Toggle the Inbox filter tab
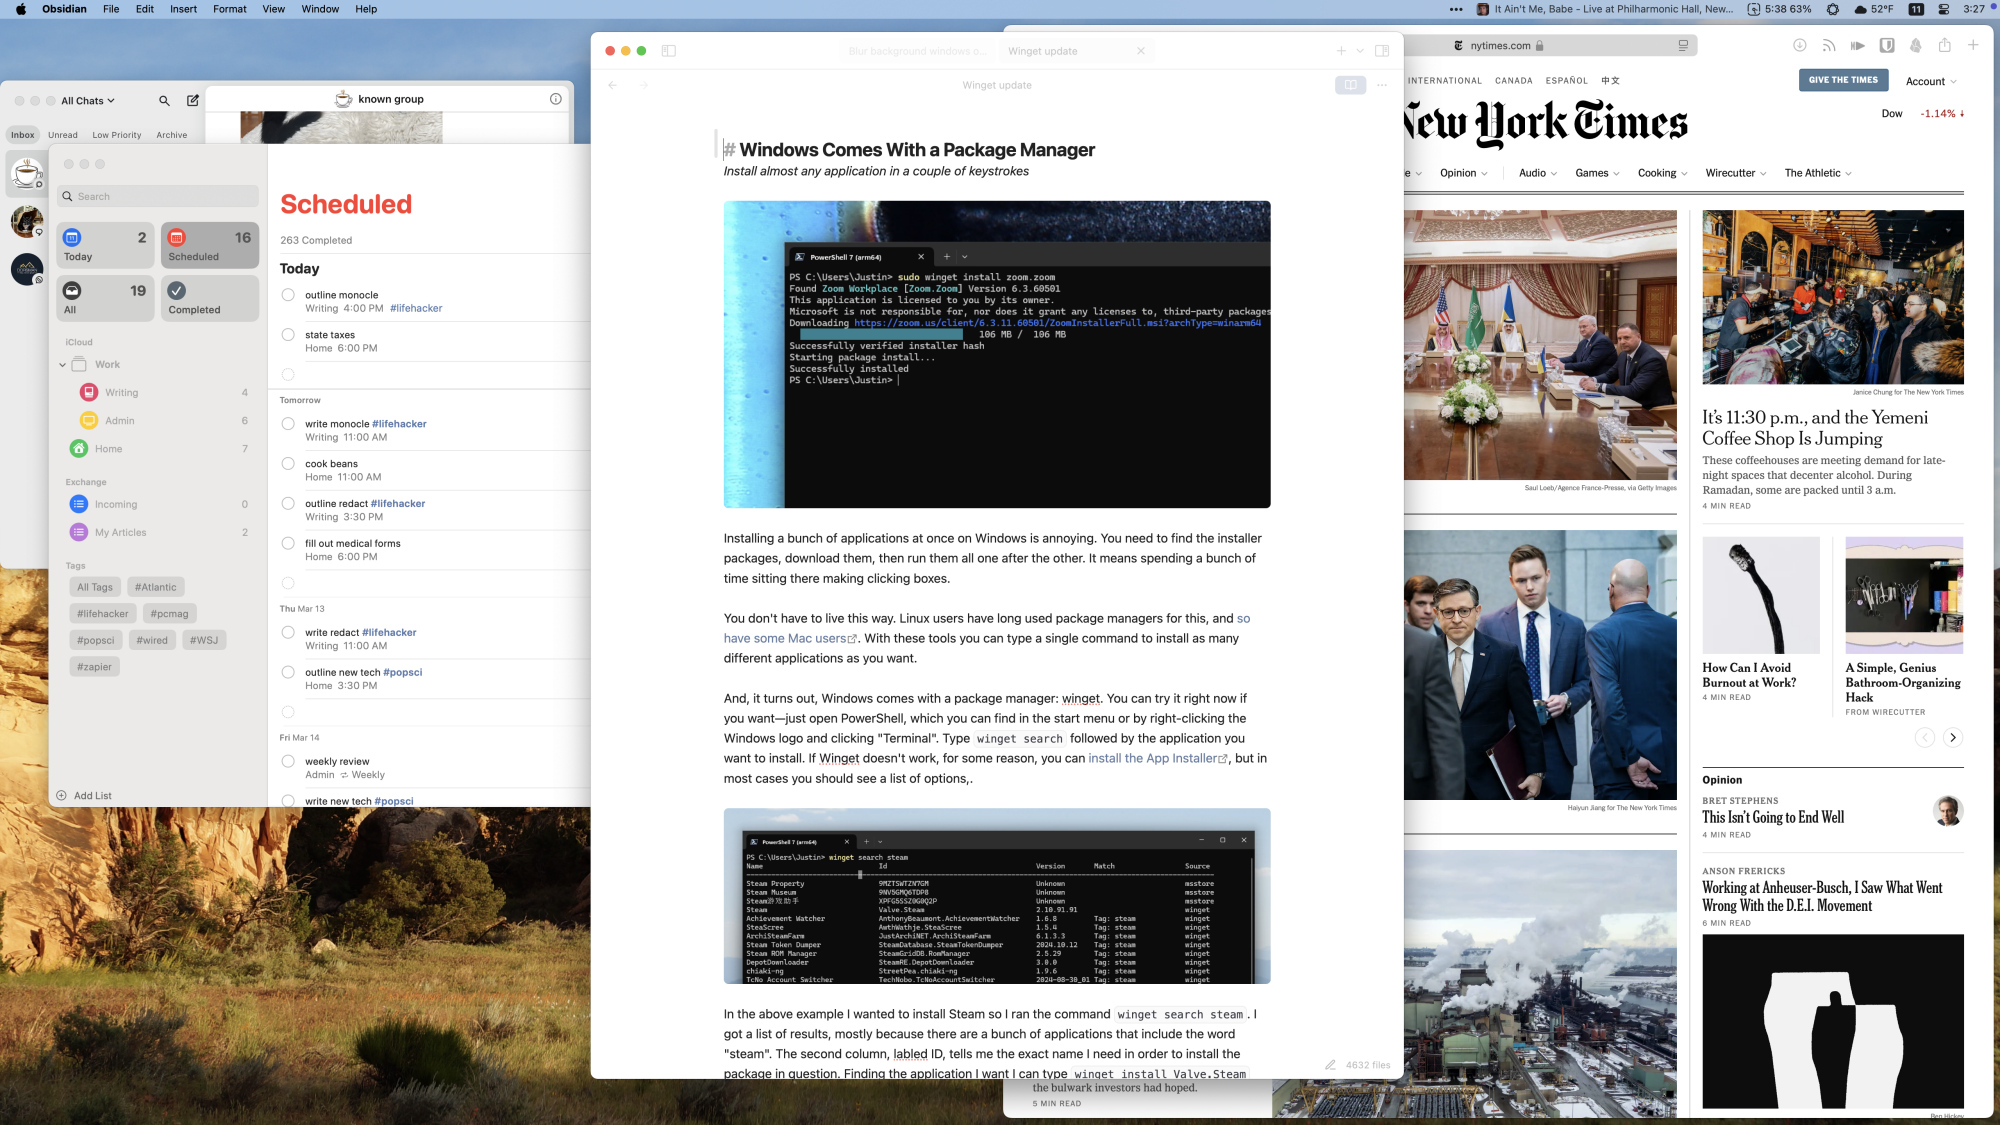Viewport: 2000px width, 1125px height. (23, 133)
